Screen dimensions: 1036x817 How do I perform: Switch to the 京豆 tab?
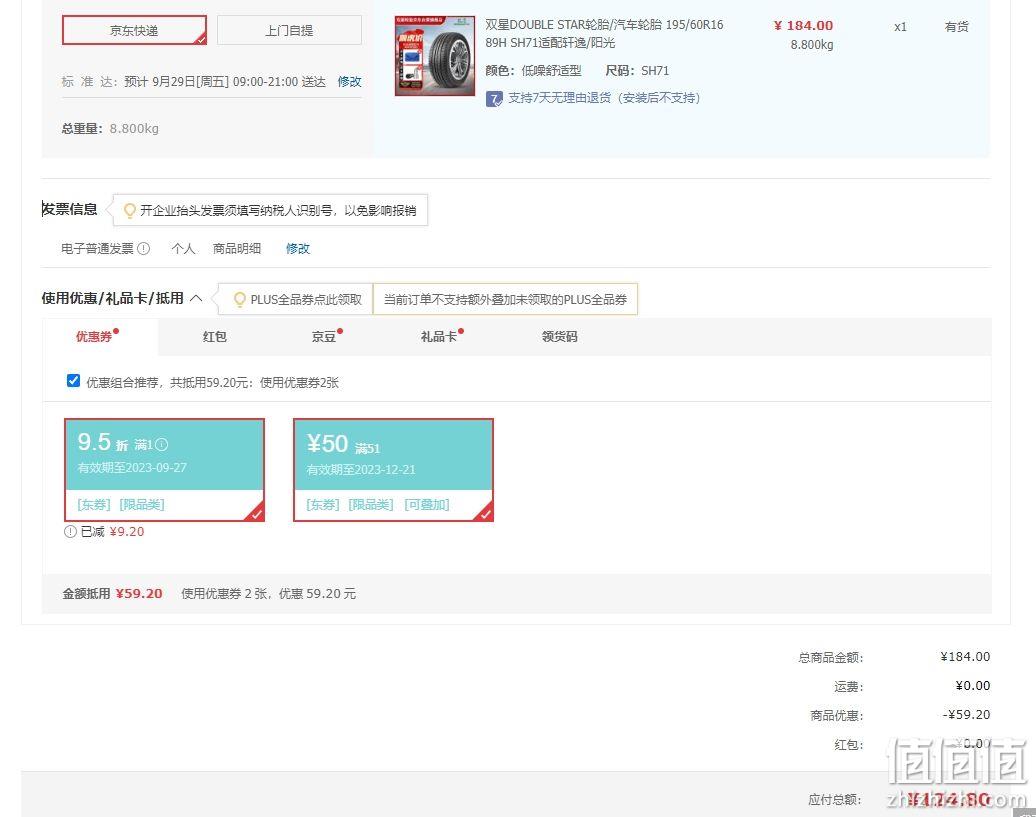tap(324, 337)
